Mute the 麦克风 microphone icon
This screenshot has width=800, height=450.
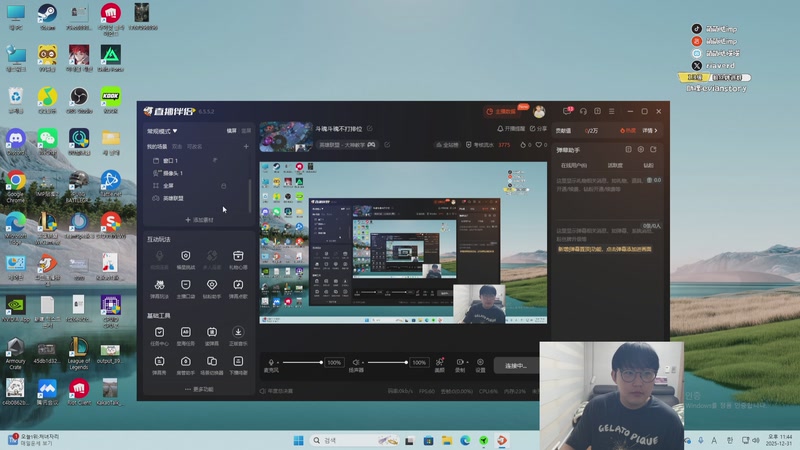click(271, 362)
